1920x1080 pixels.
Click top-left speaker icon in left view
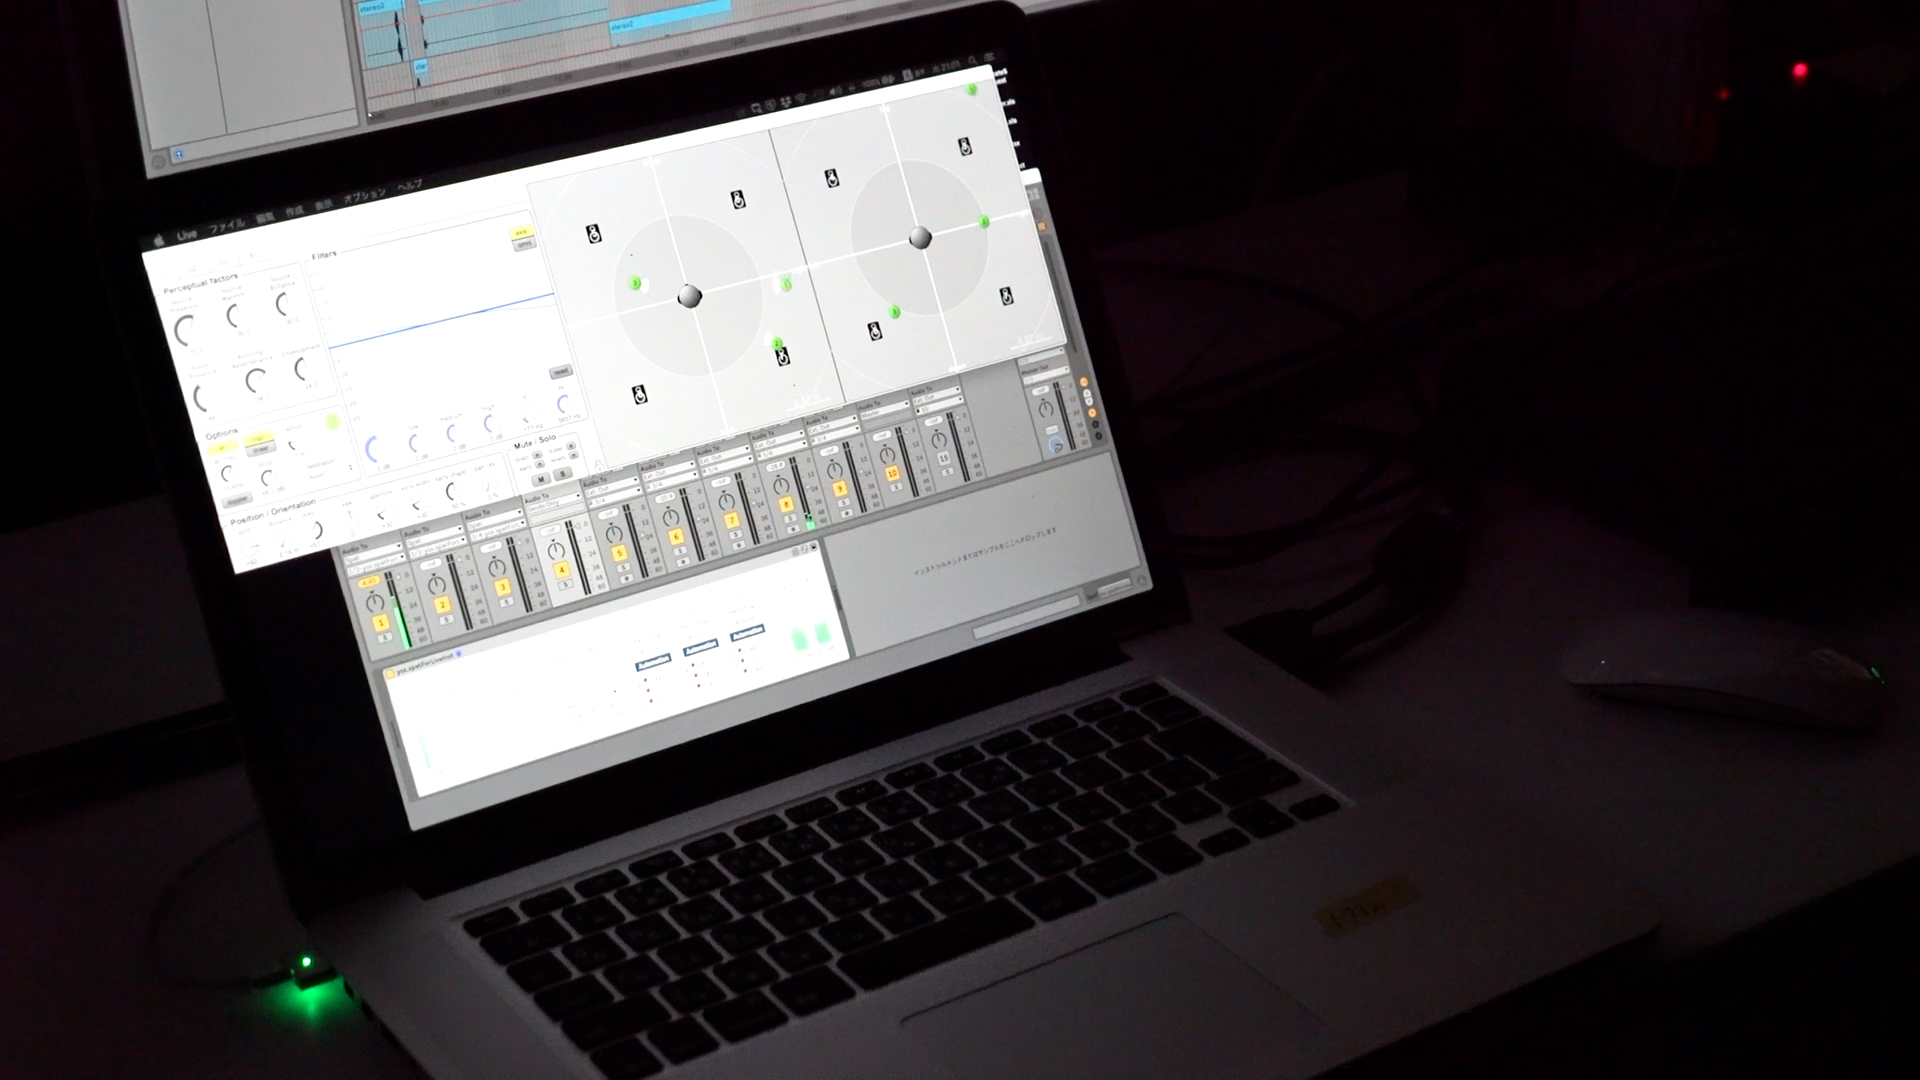(x=593, y=235)
